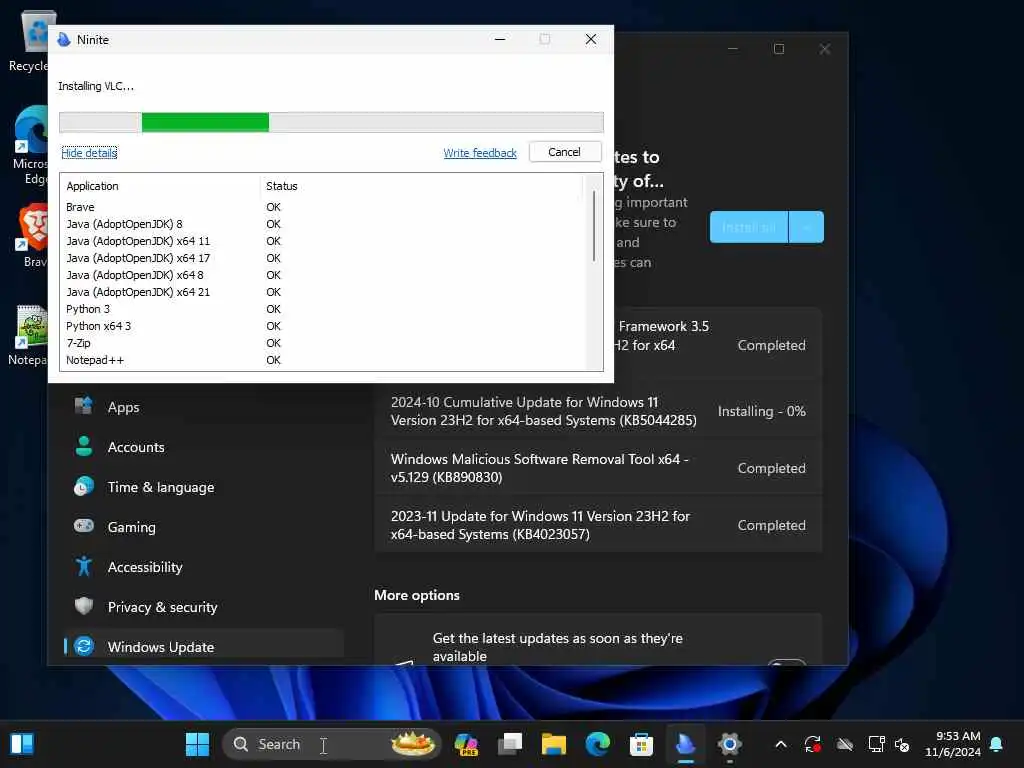Open Time & language settings
This screenshot has height=768, width=1024.
[204, 487]
